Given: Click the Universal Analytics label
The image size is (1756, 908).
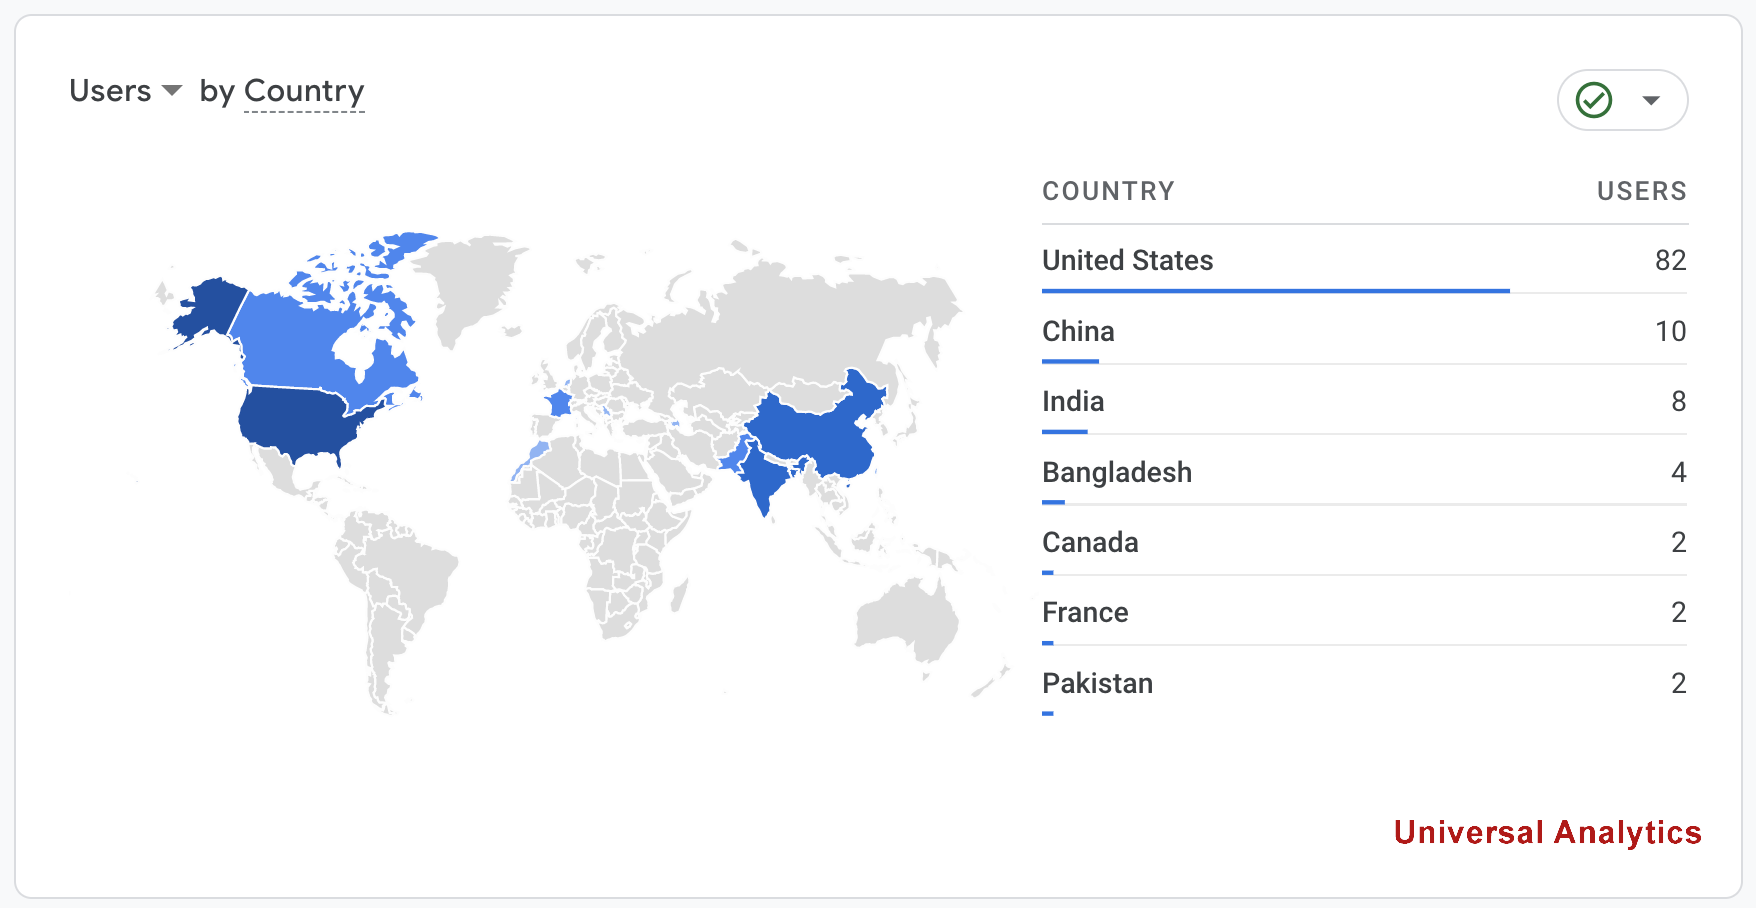Looking at the screenshot, I should (x=1547, y=832).
